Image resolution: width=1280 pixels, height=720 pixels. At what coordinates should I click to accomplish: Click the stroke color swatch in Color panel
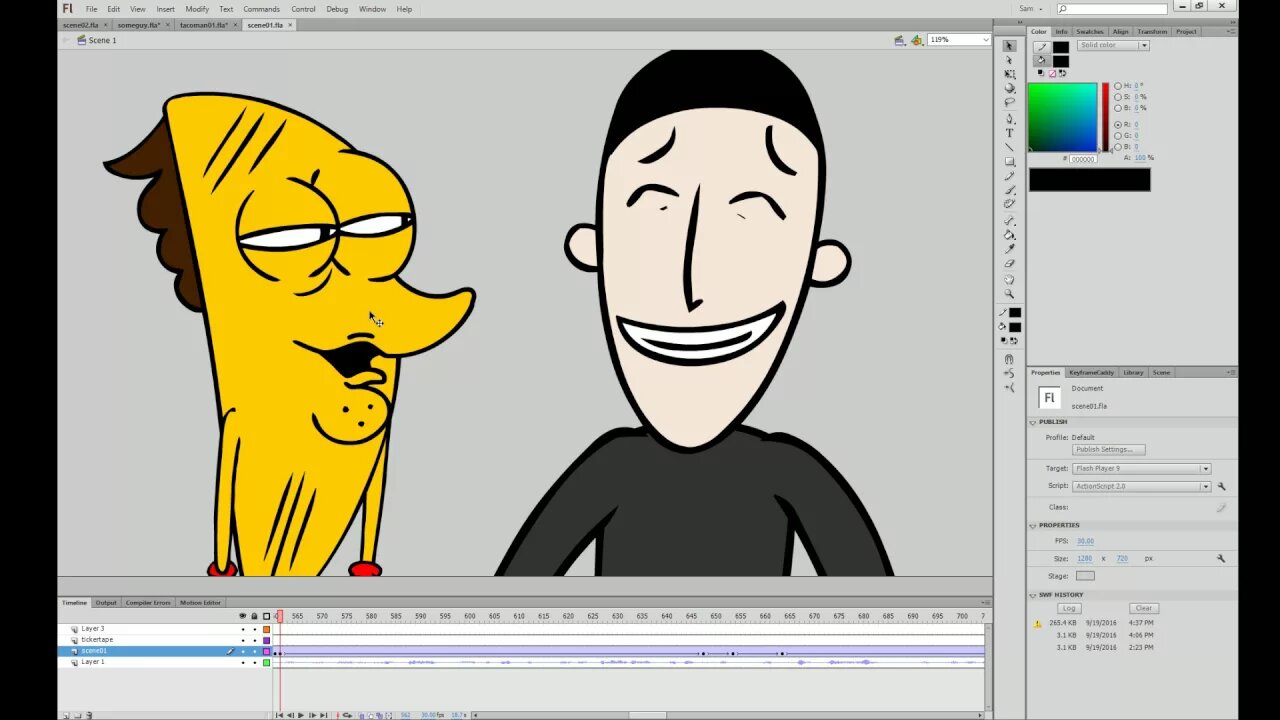click(1060, 47)
